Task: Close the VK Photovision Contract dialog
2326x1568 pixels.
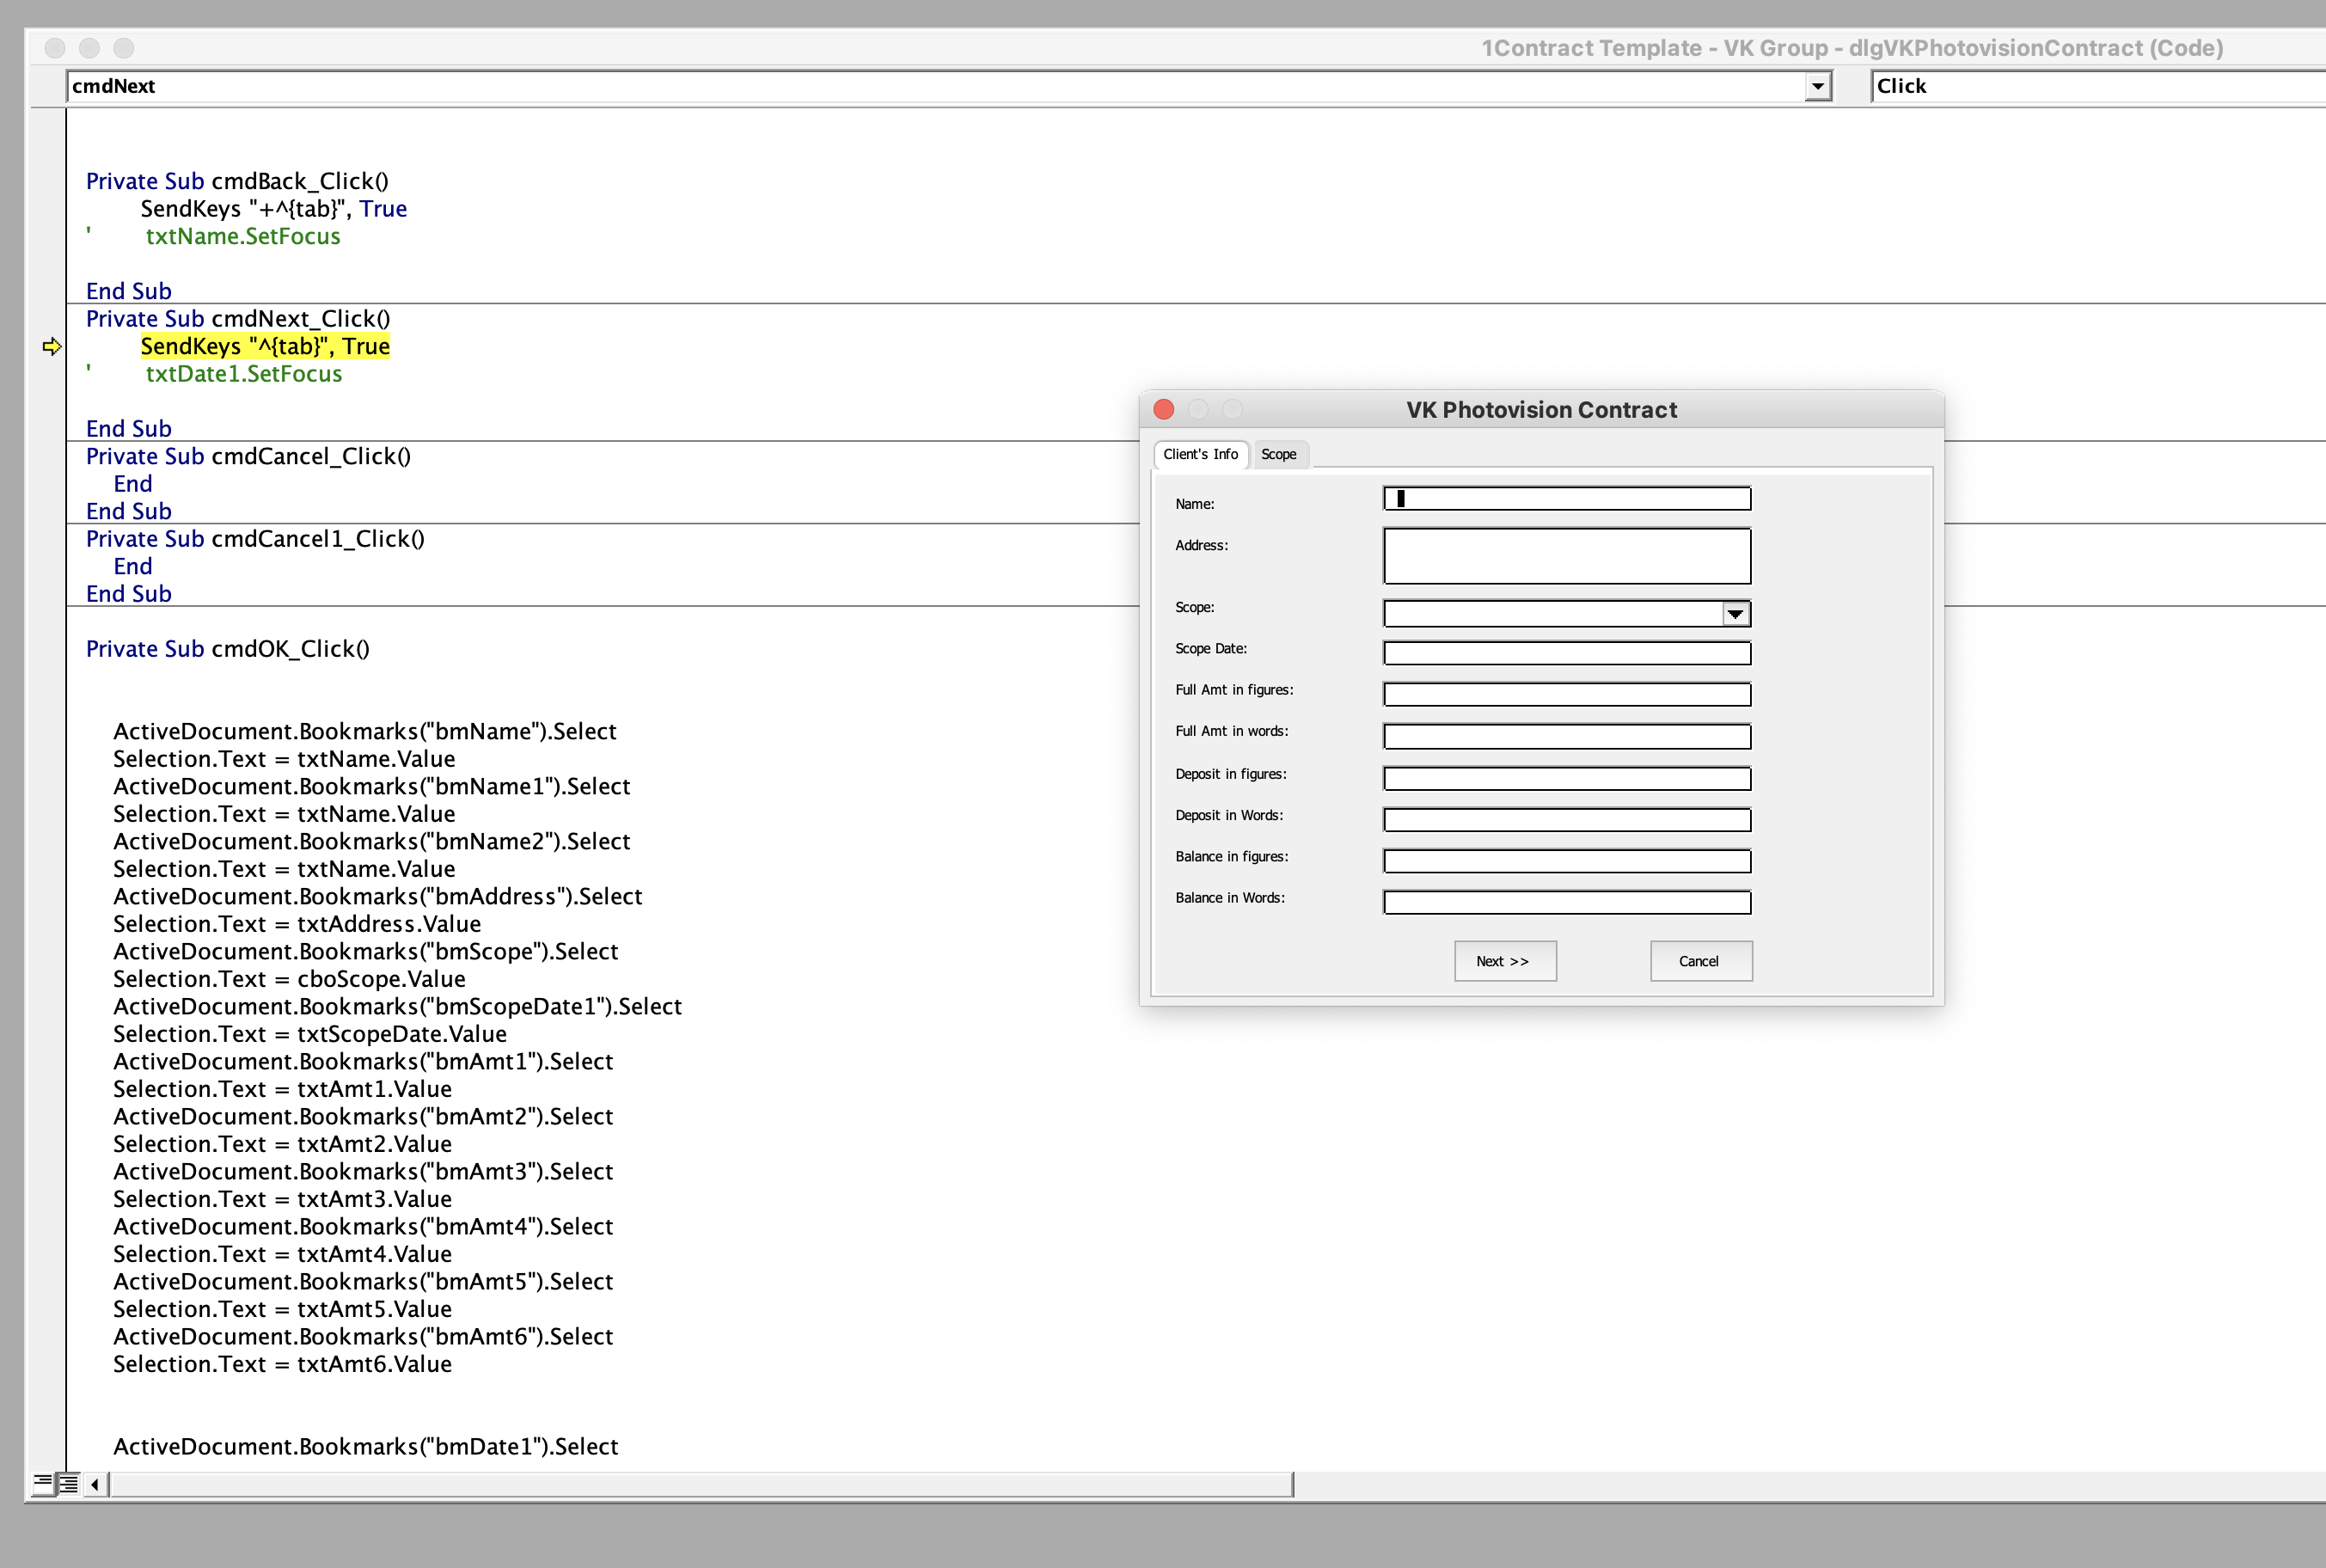Action: (1163, 409)
